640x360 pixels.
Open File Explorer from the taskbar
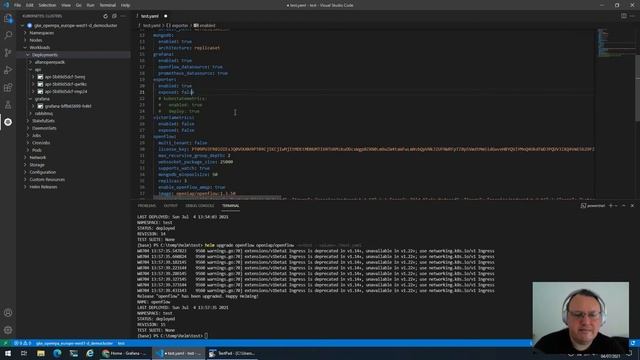tap(41, 353)
